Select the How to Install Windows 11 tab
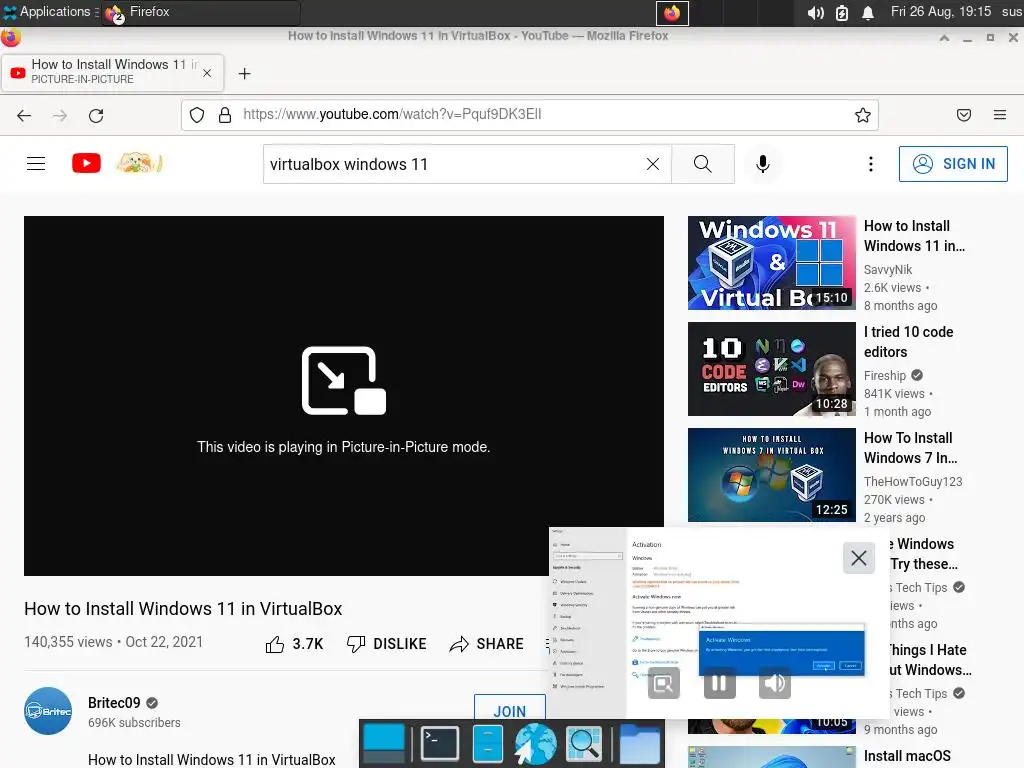Viewport: 1024px width, 768px height. coord(112,72)
